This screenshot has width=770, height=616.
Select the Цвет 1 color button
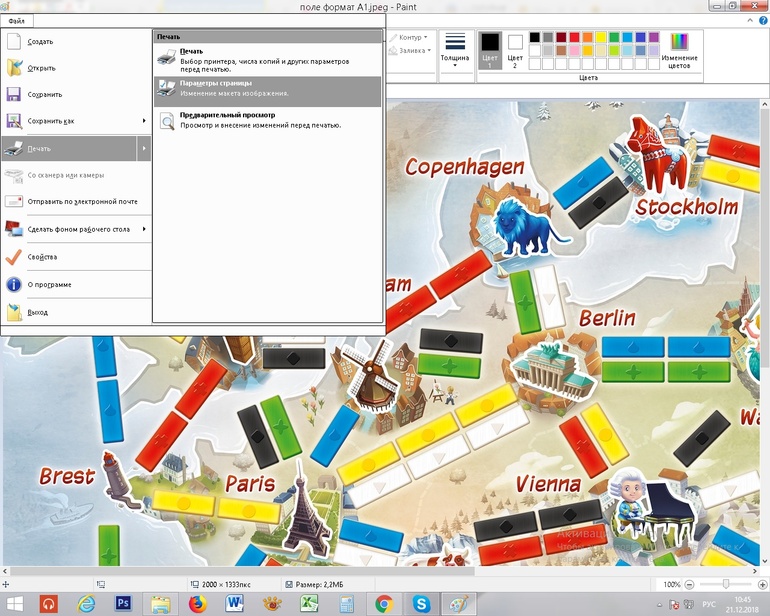pos(490,50)
